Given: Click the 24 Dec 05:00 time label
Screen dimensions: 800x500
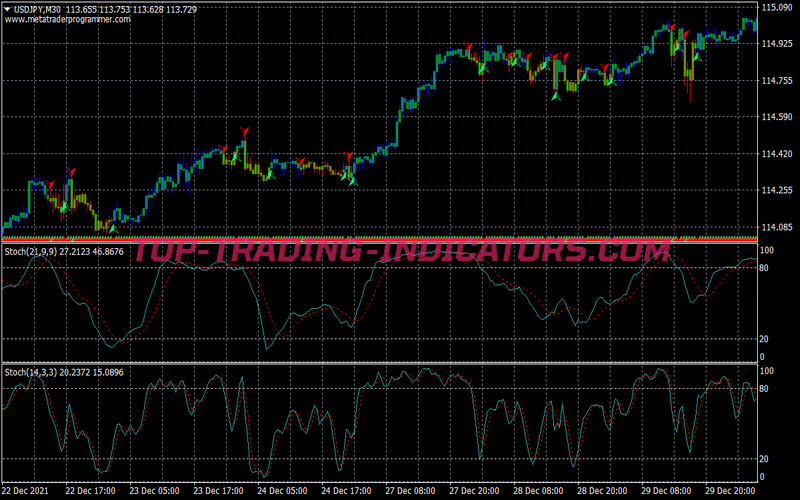Looking at the screenshot, I should pyautogui.click(x=282, y=491).
